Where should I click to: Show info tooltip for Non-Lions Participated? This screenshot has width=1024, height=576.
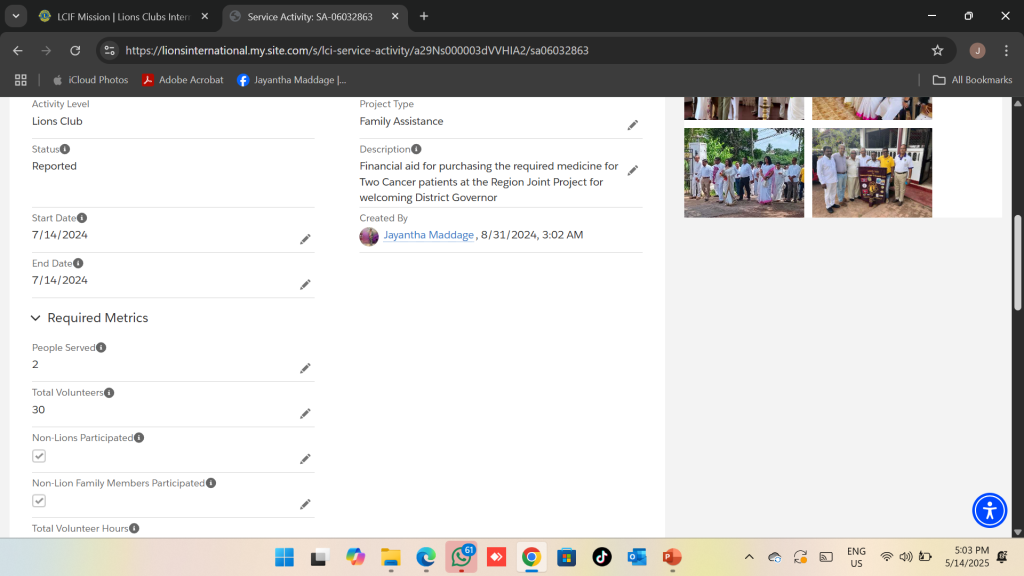139,438
